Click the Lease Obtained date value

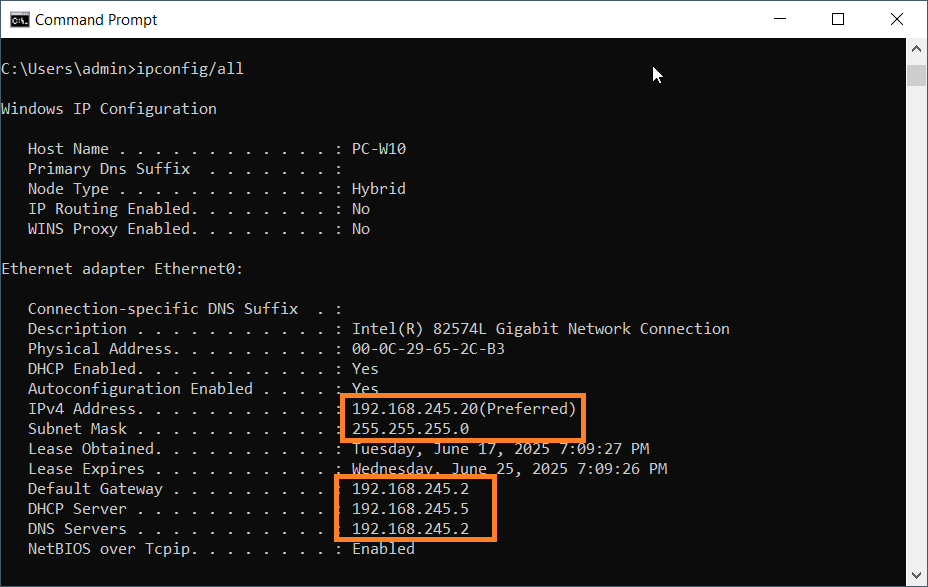coord(500,449)
